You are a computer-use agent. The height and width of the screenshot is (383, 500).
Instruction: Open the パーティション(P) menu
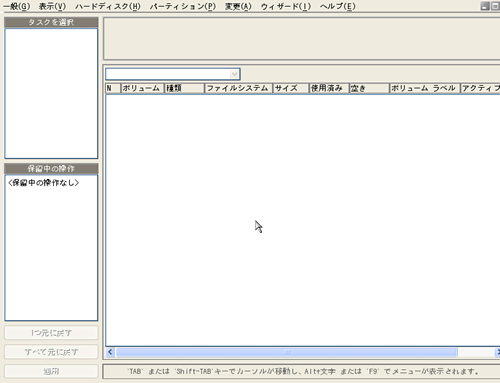pyautogui.click(x=183, y=6)
